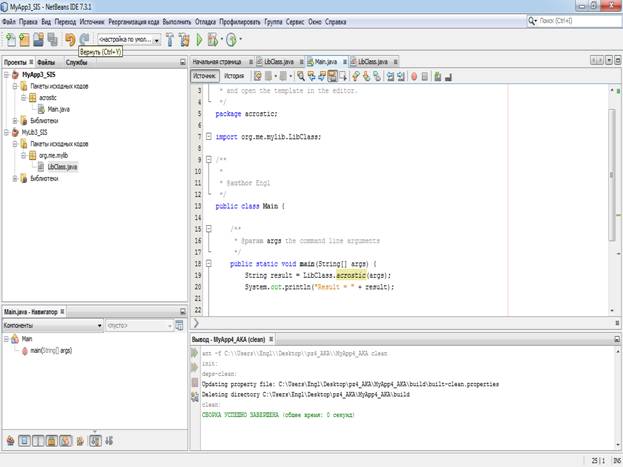This screenshot has height=467, width=623.
Task: Click the Shift Line Right icon
Action: [401, 76]
